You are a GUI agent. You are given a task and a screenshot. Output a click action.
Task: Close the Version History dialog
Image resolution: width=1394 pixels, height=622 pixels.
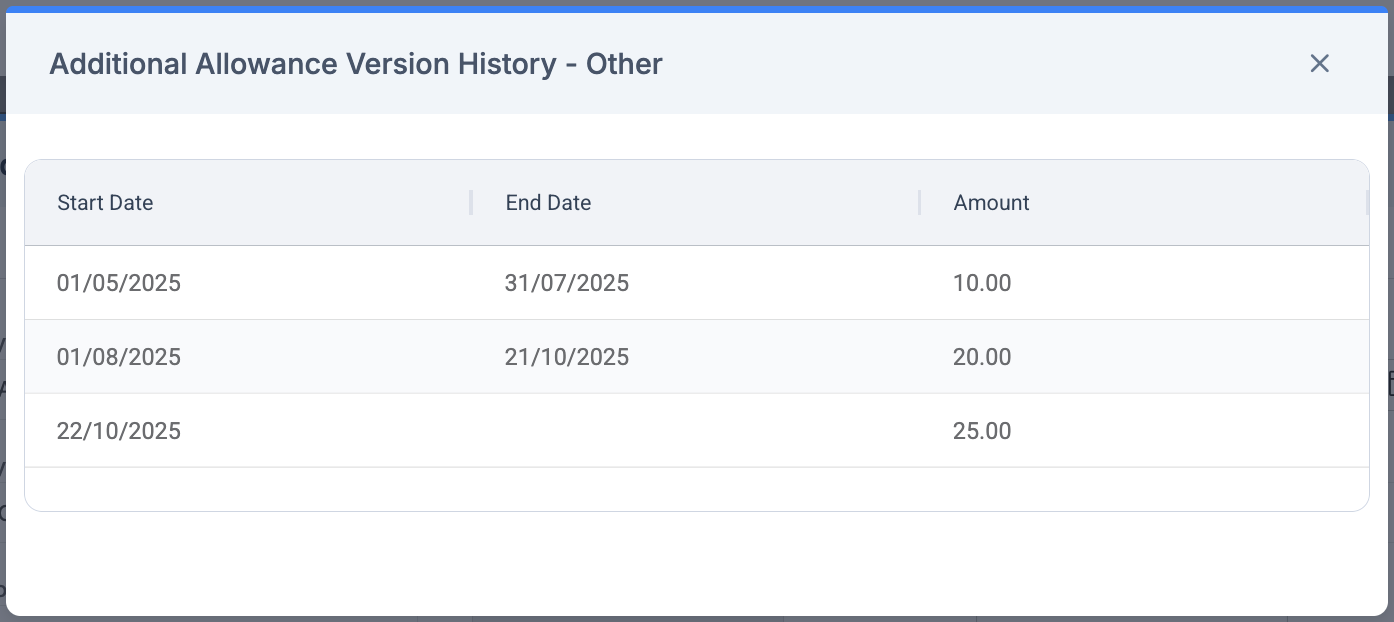click(x=1319, y=64)
